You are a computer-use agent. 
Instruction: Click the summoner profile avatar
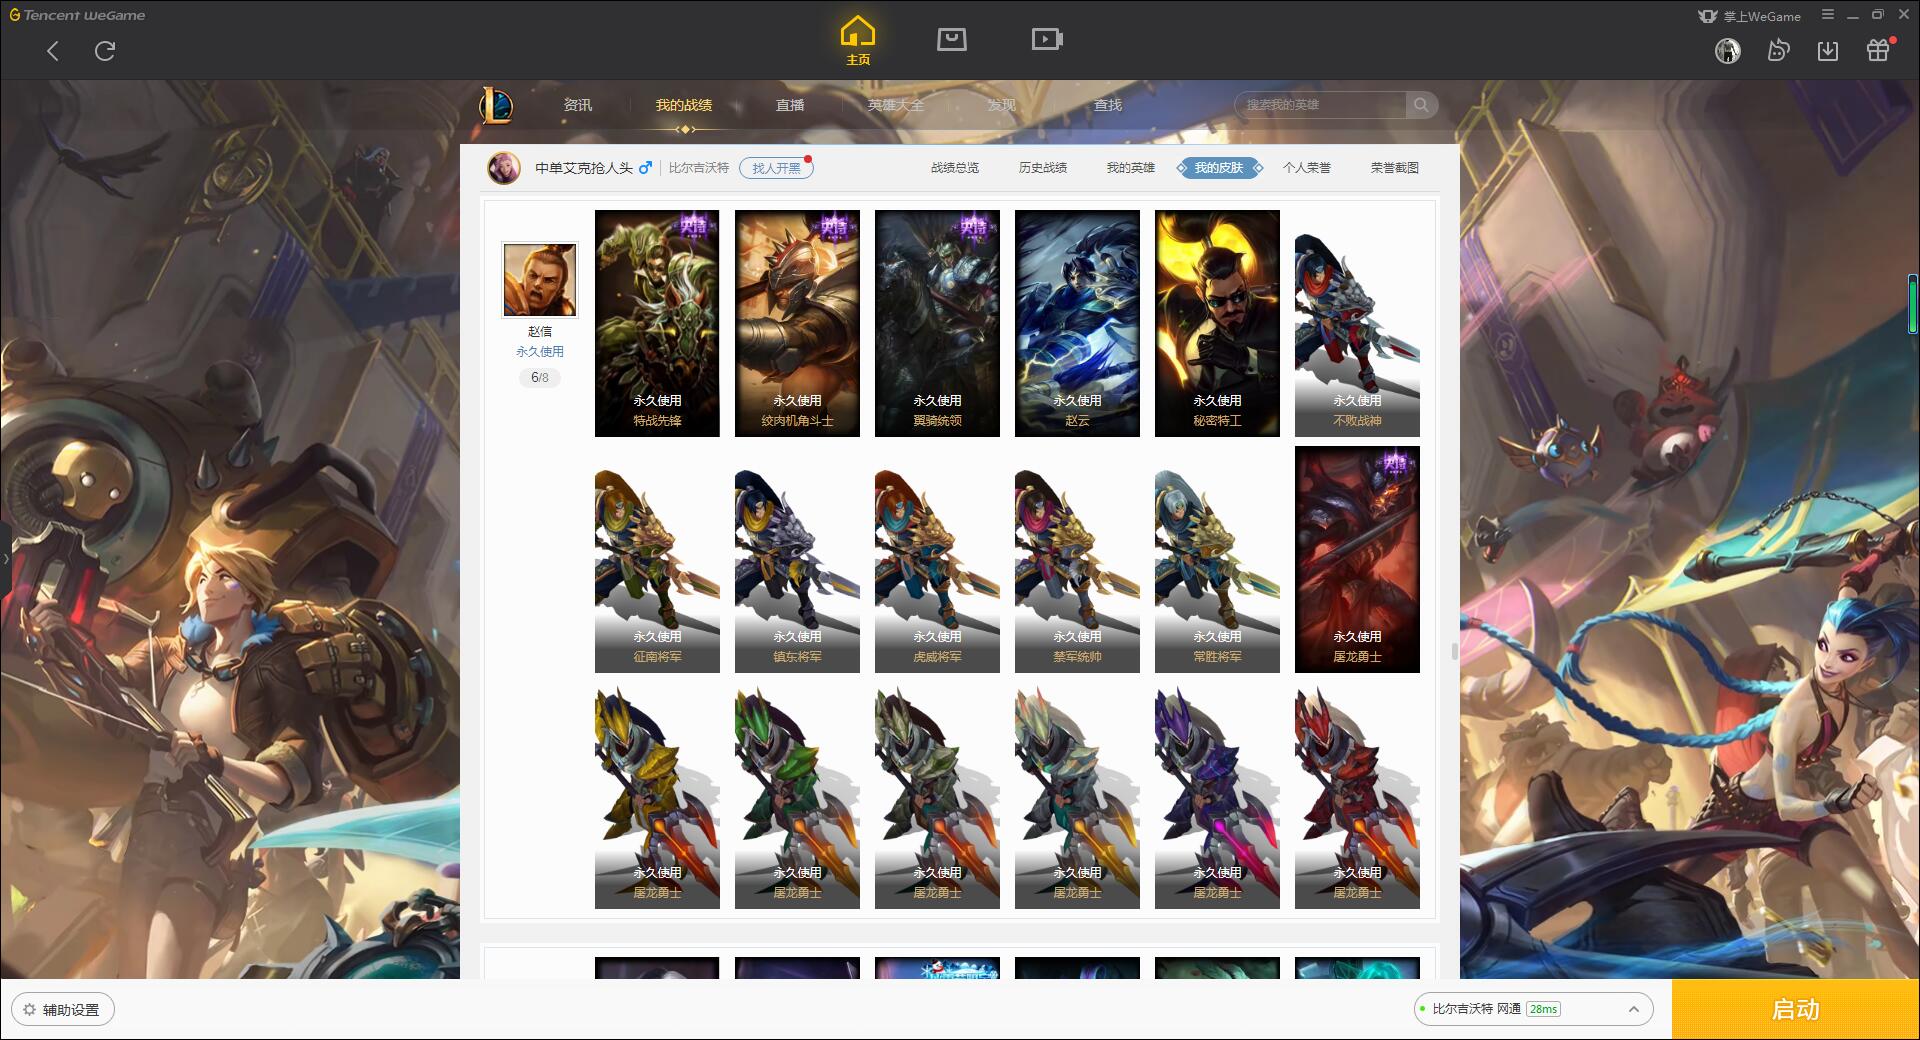click(x=504, y=168)
